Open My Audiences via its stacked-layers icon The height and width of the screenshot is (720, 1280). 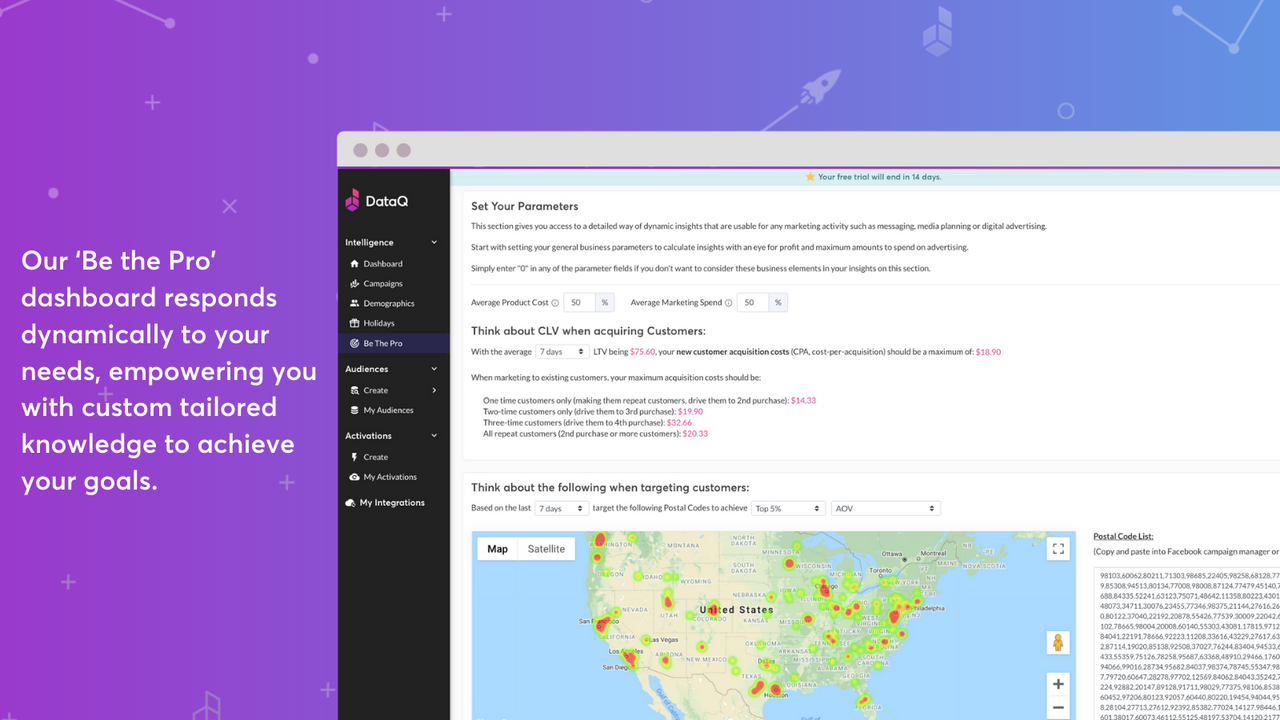tap(354, 410)
